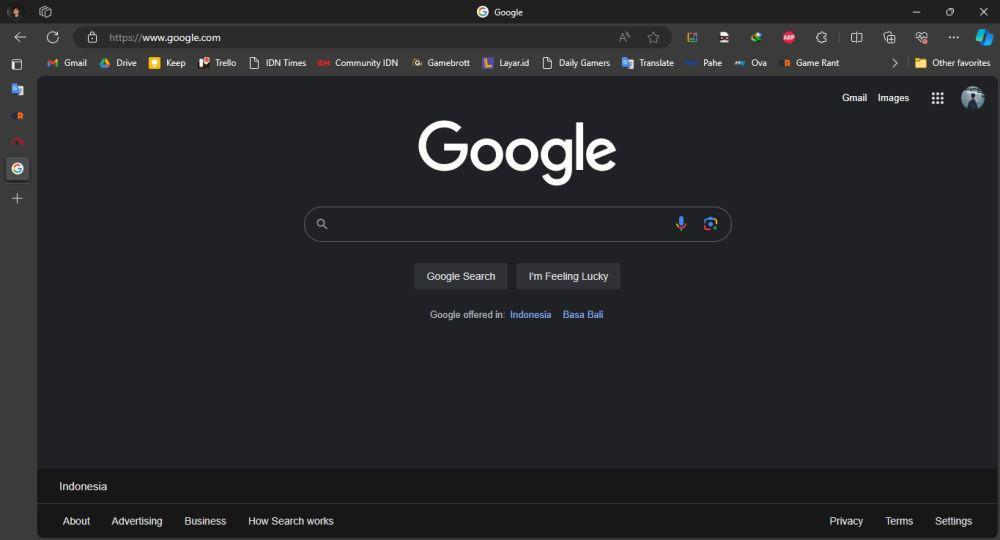The image size is (1000, 540).
Task: Start voice search with microphone icon
Action: coord(681,223)
